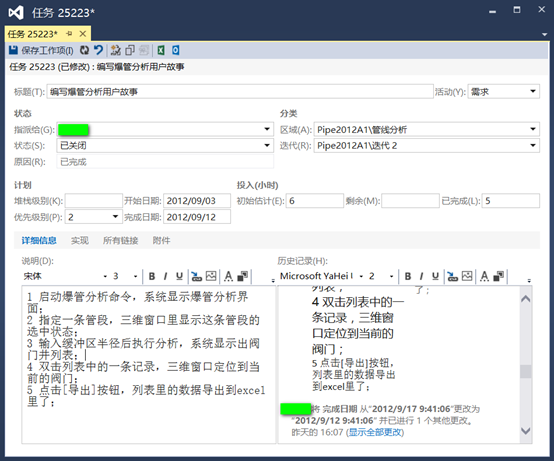Image resolution: width=554 pixels, height=461 pixels.
Task: Change font color in description editor
Action: (x=229, y=276)
